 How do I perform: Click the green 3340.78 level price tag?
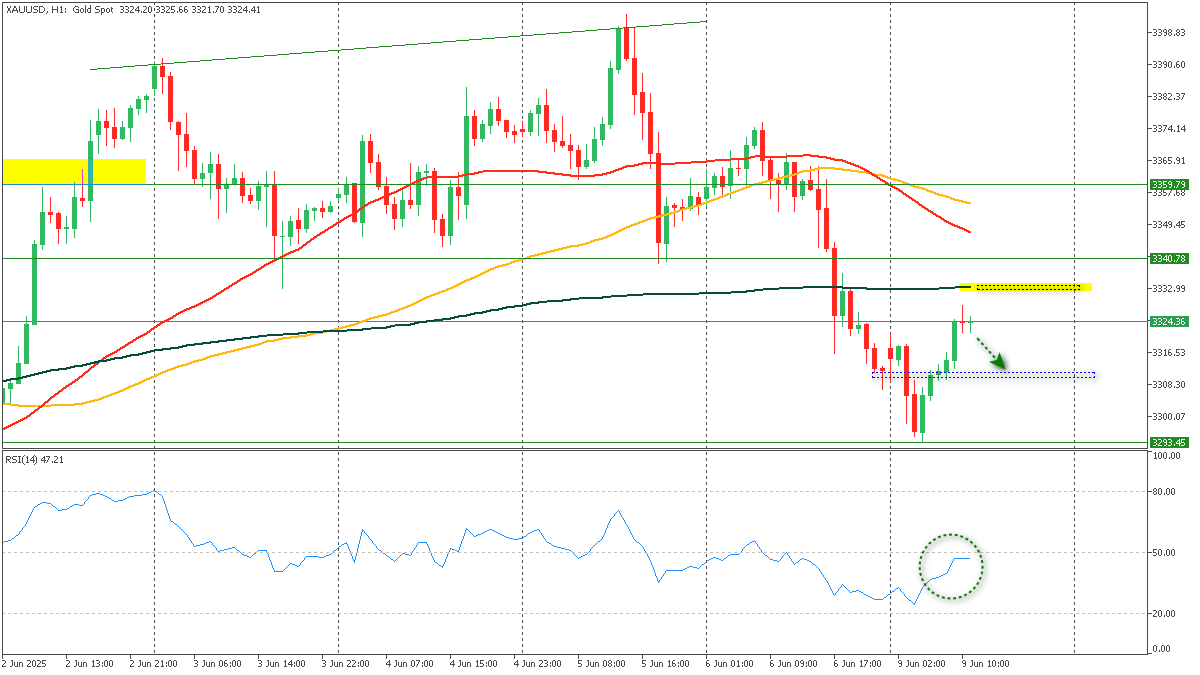[x=1169, y=258]
